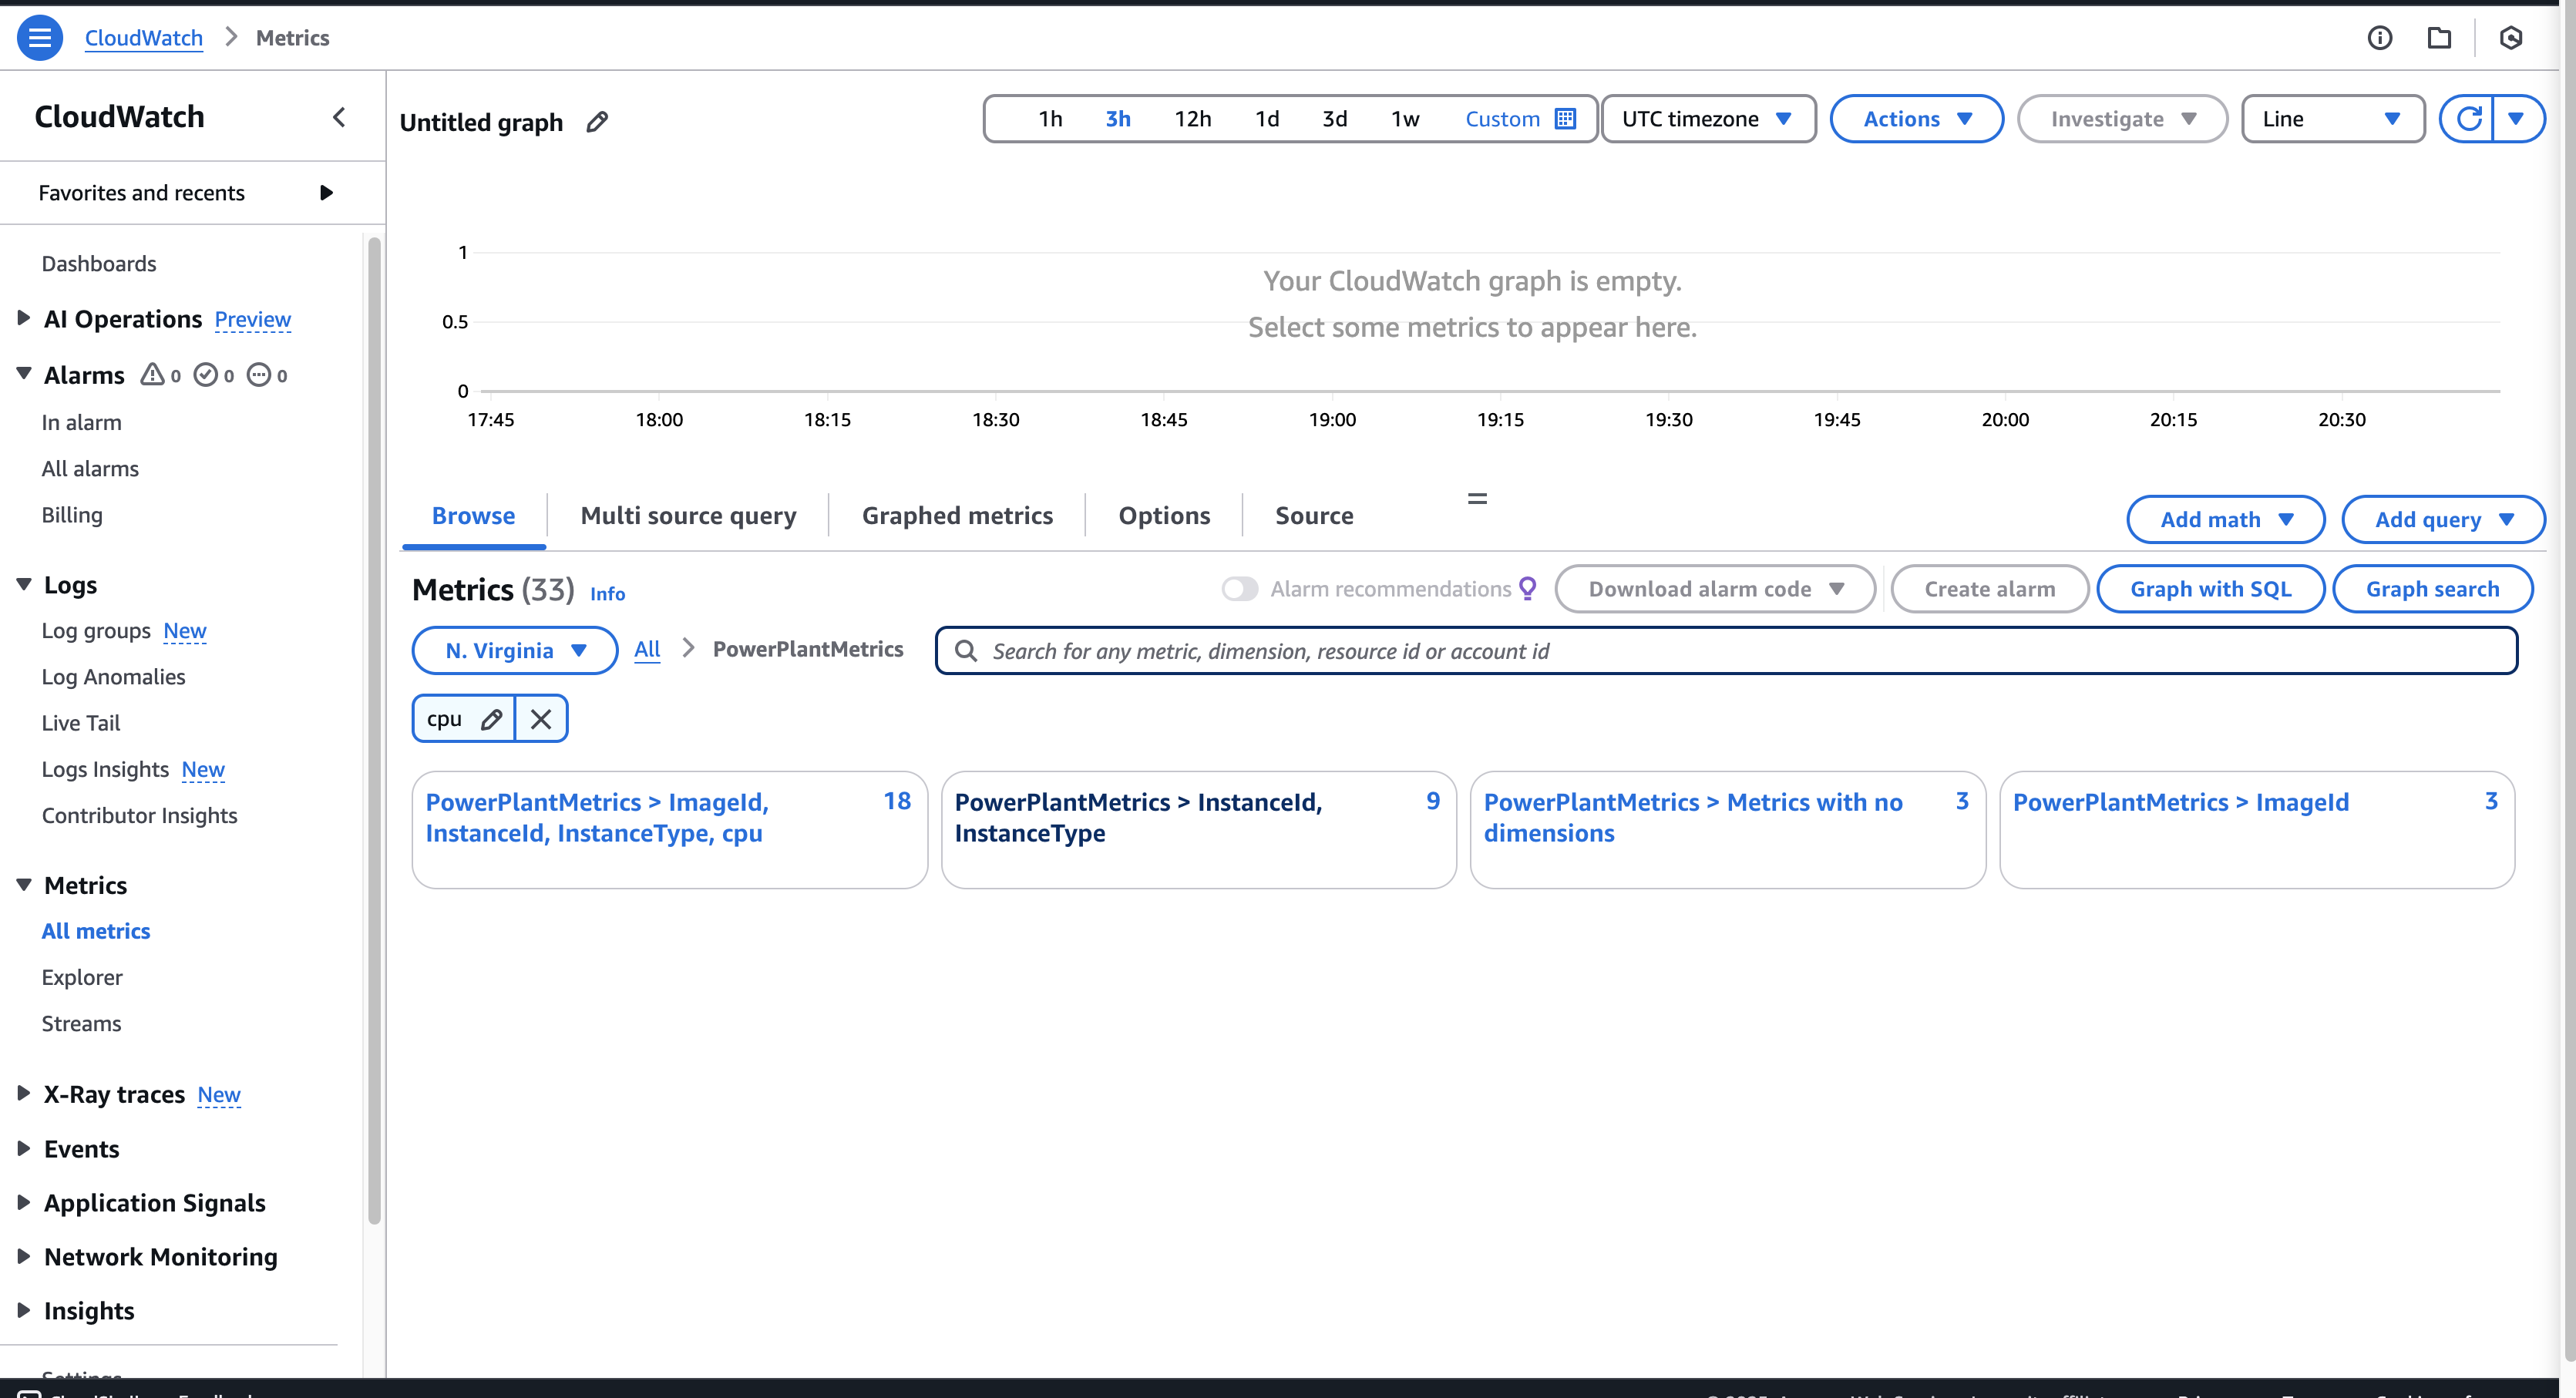The image size is (2576, 1398).
Task: Open the UTC timezone dropdown
Action: [x=1708, y=119]
